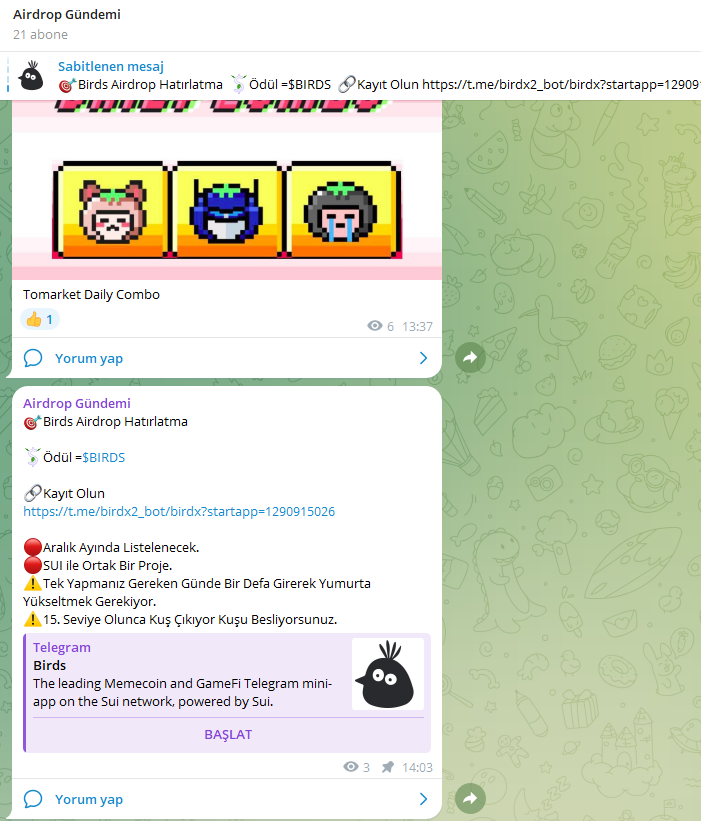This screenshot has width=701, height=821.
Task: Toggle the thumbs-up reaction on Tomarket post
Action: click(x=40, y=319)
